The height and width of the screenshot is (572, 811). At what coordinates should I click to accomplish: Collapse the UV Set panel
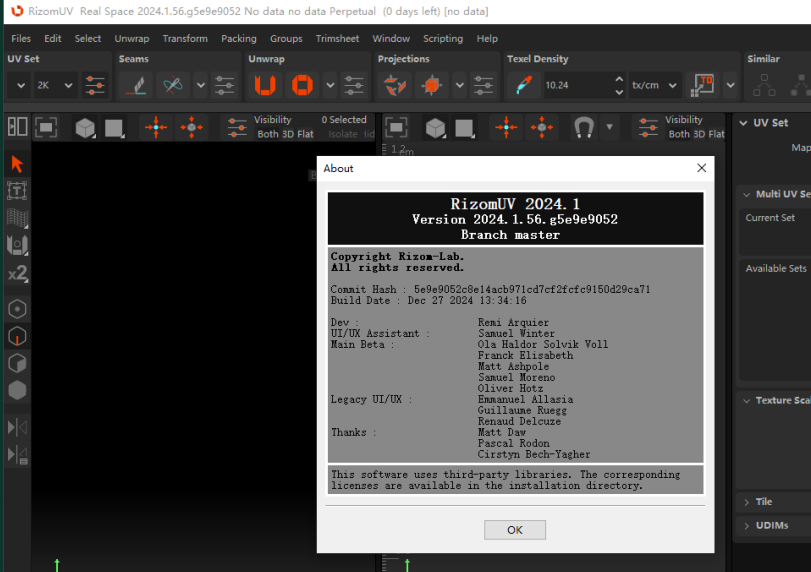click(x=743, y=123)
